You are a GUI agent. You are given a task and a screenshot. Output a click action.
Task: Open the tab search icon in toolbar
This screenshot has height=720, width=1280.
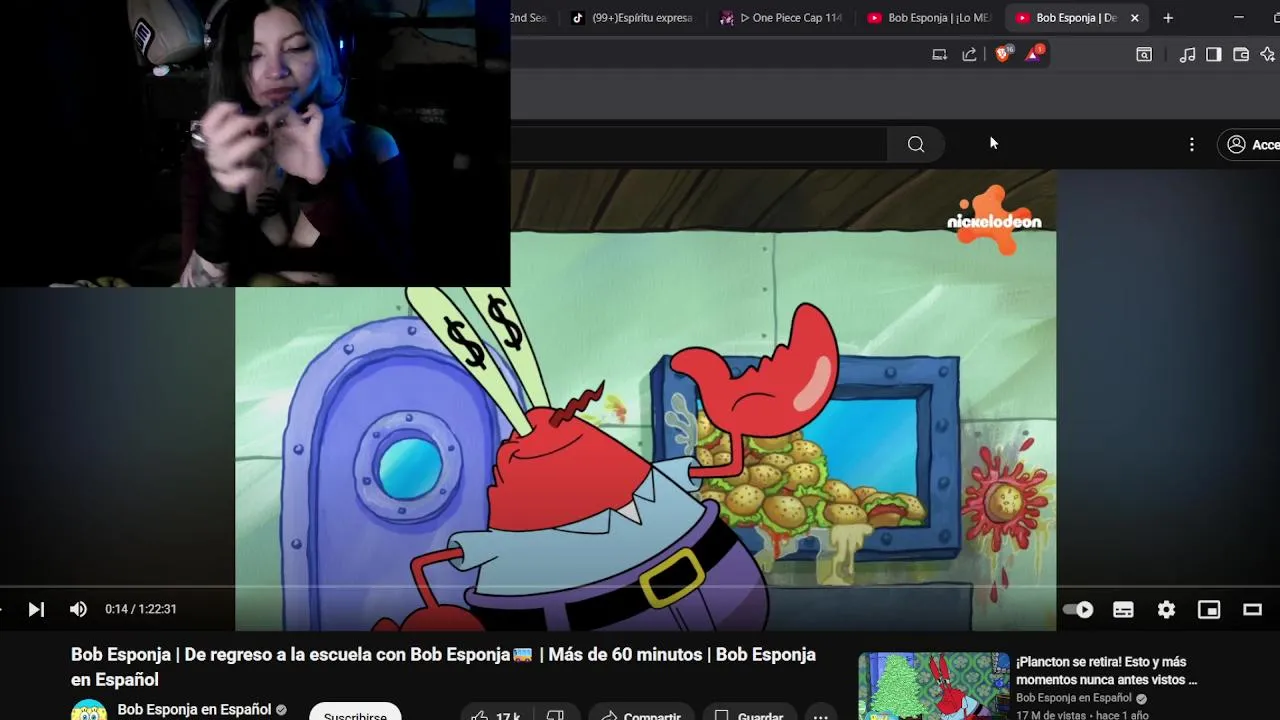pos(1144,54)
